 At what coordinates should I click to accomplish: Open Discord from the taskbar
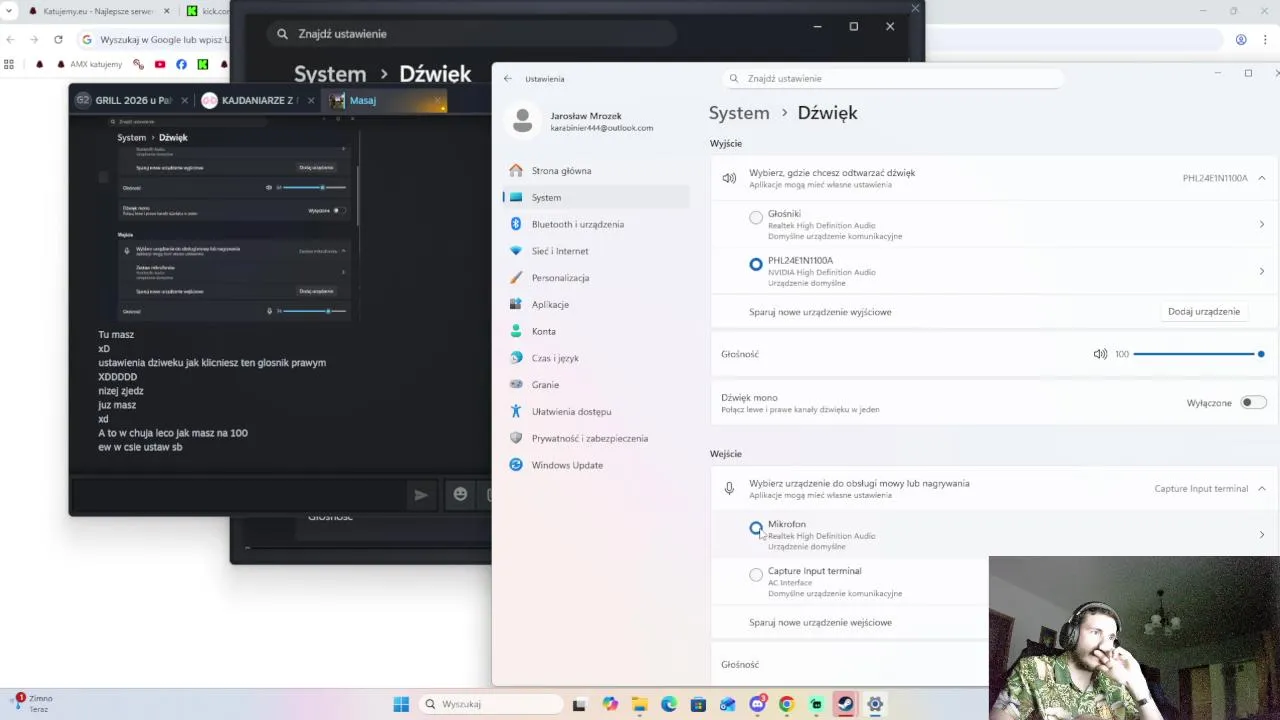[757, 704]
